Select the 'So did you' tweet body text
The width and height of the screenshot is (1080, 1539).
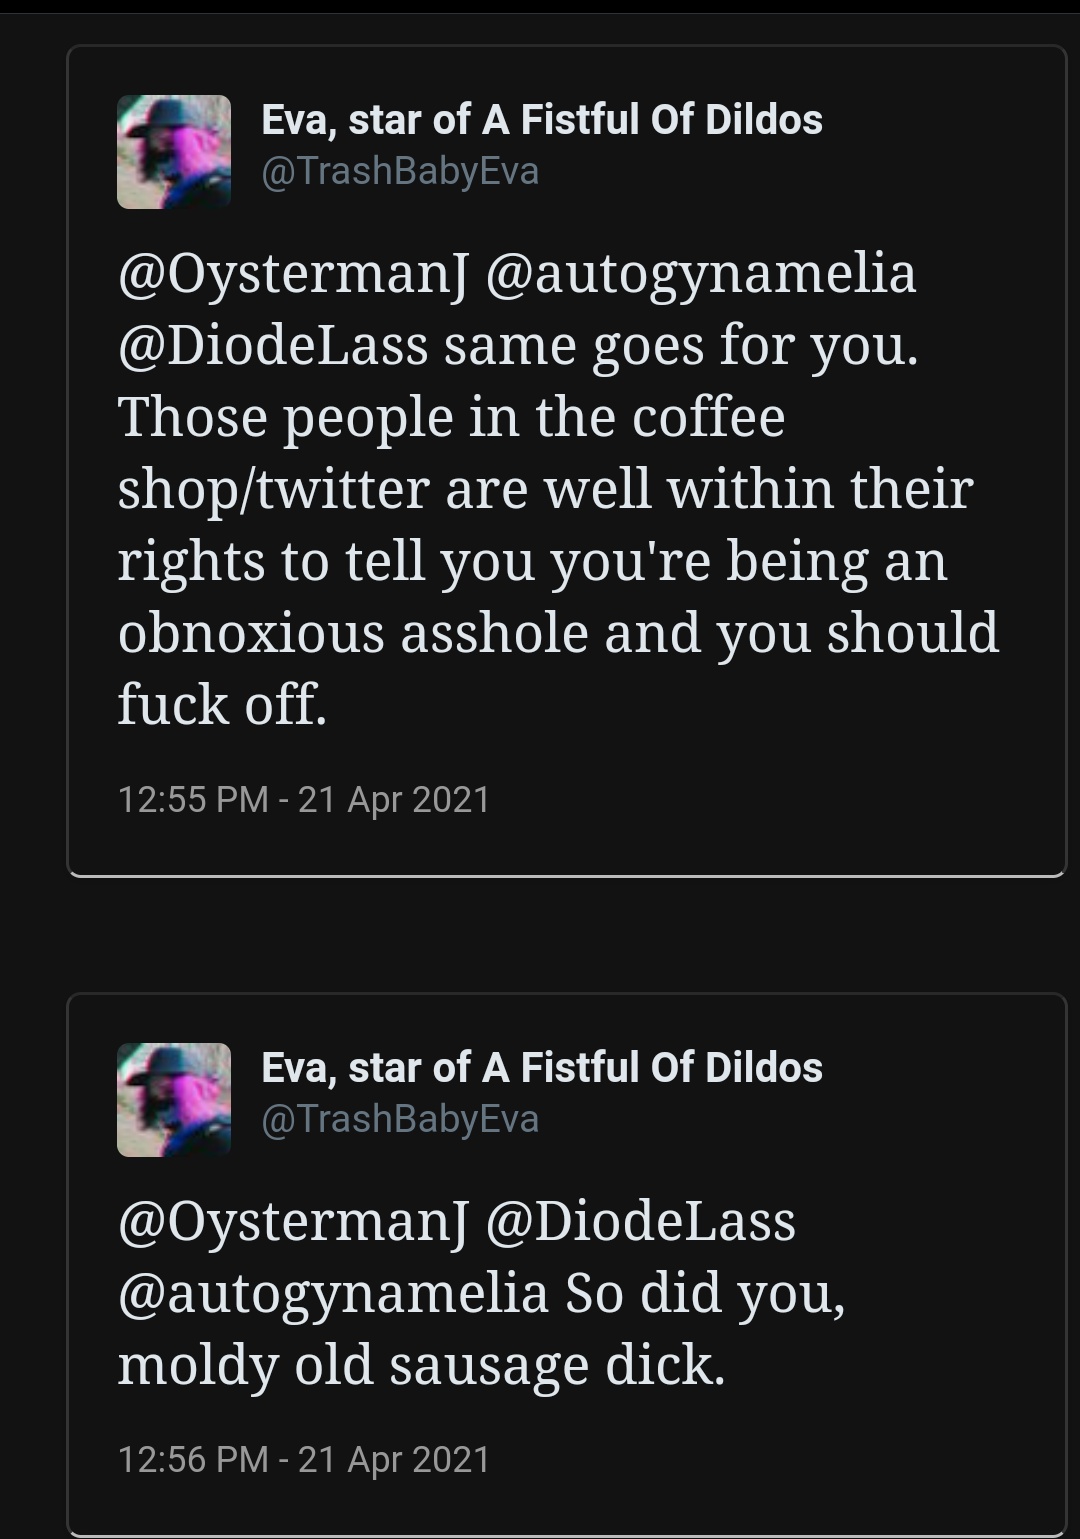click(x=482, y=1294)
